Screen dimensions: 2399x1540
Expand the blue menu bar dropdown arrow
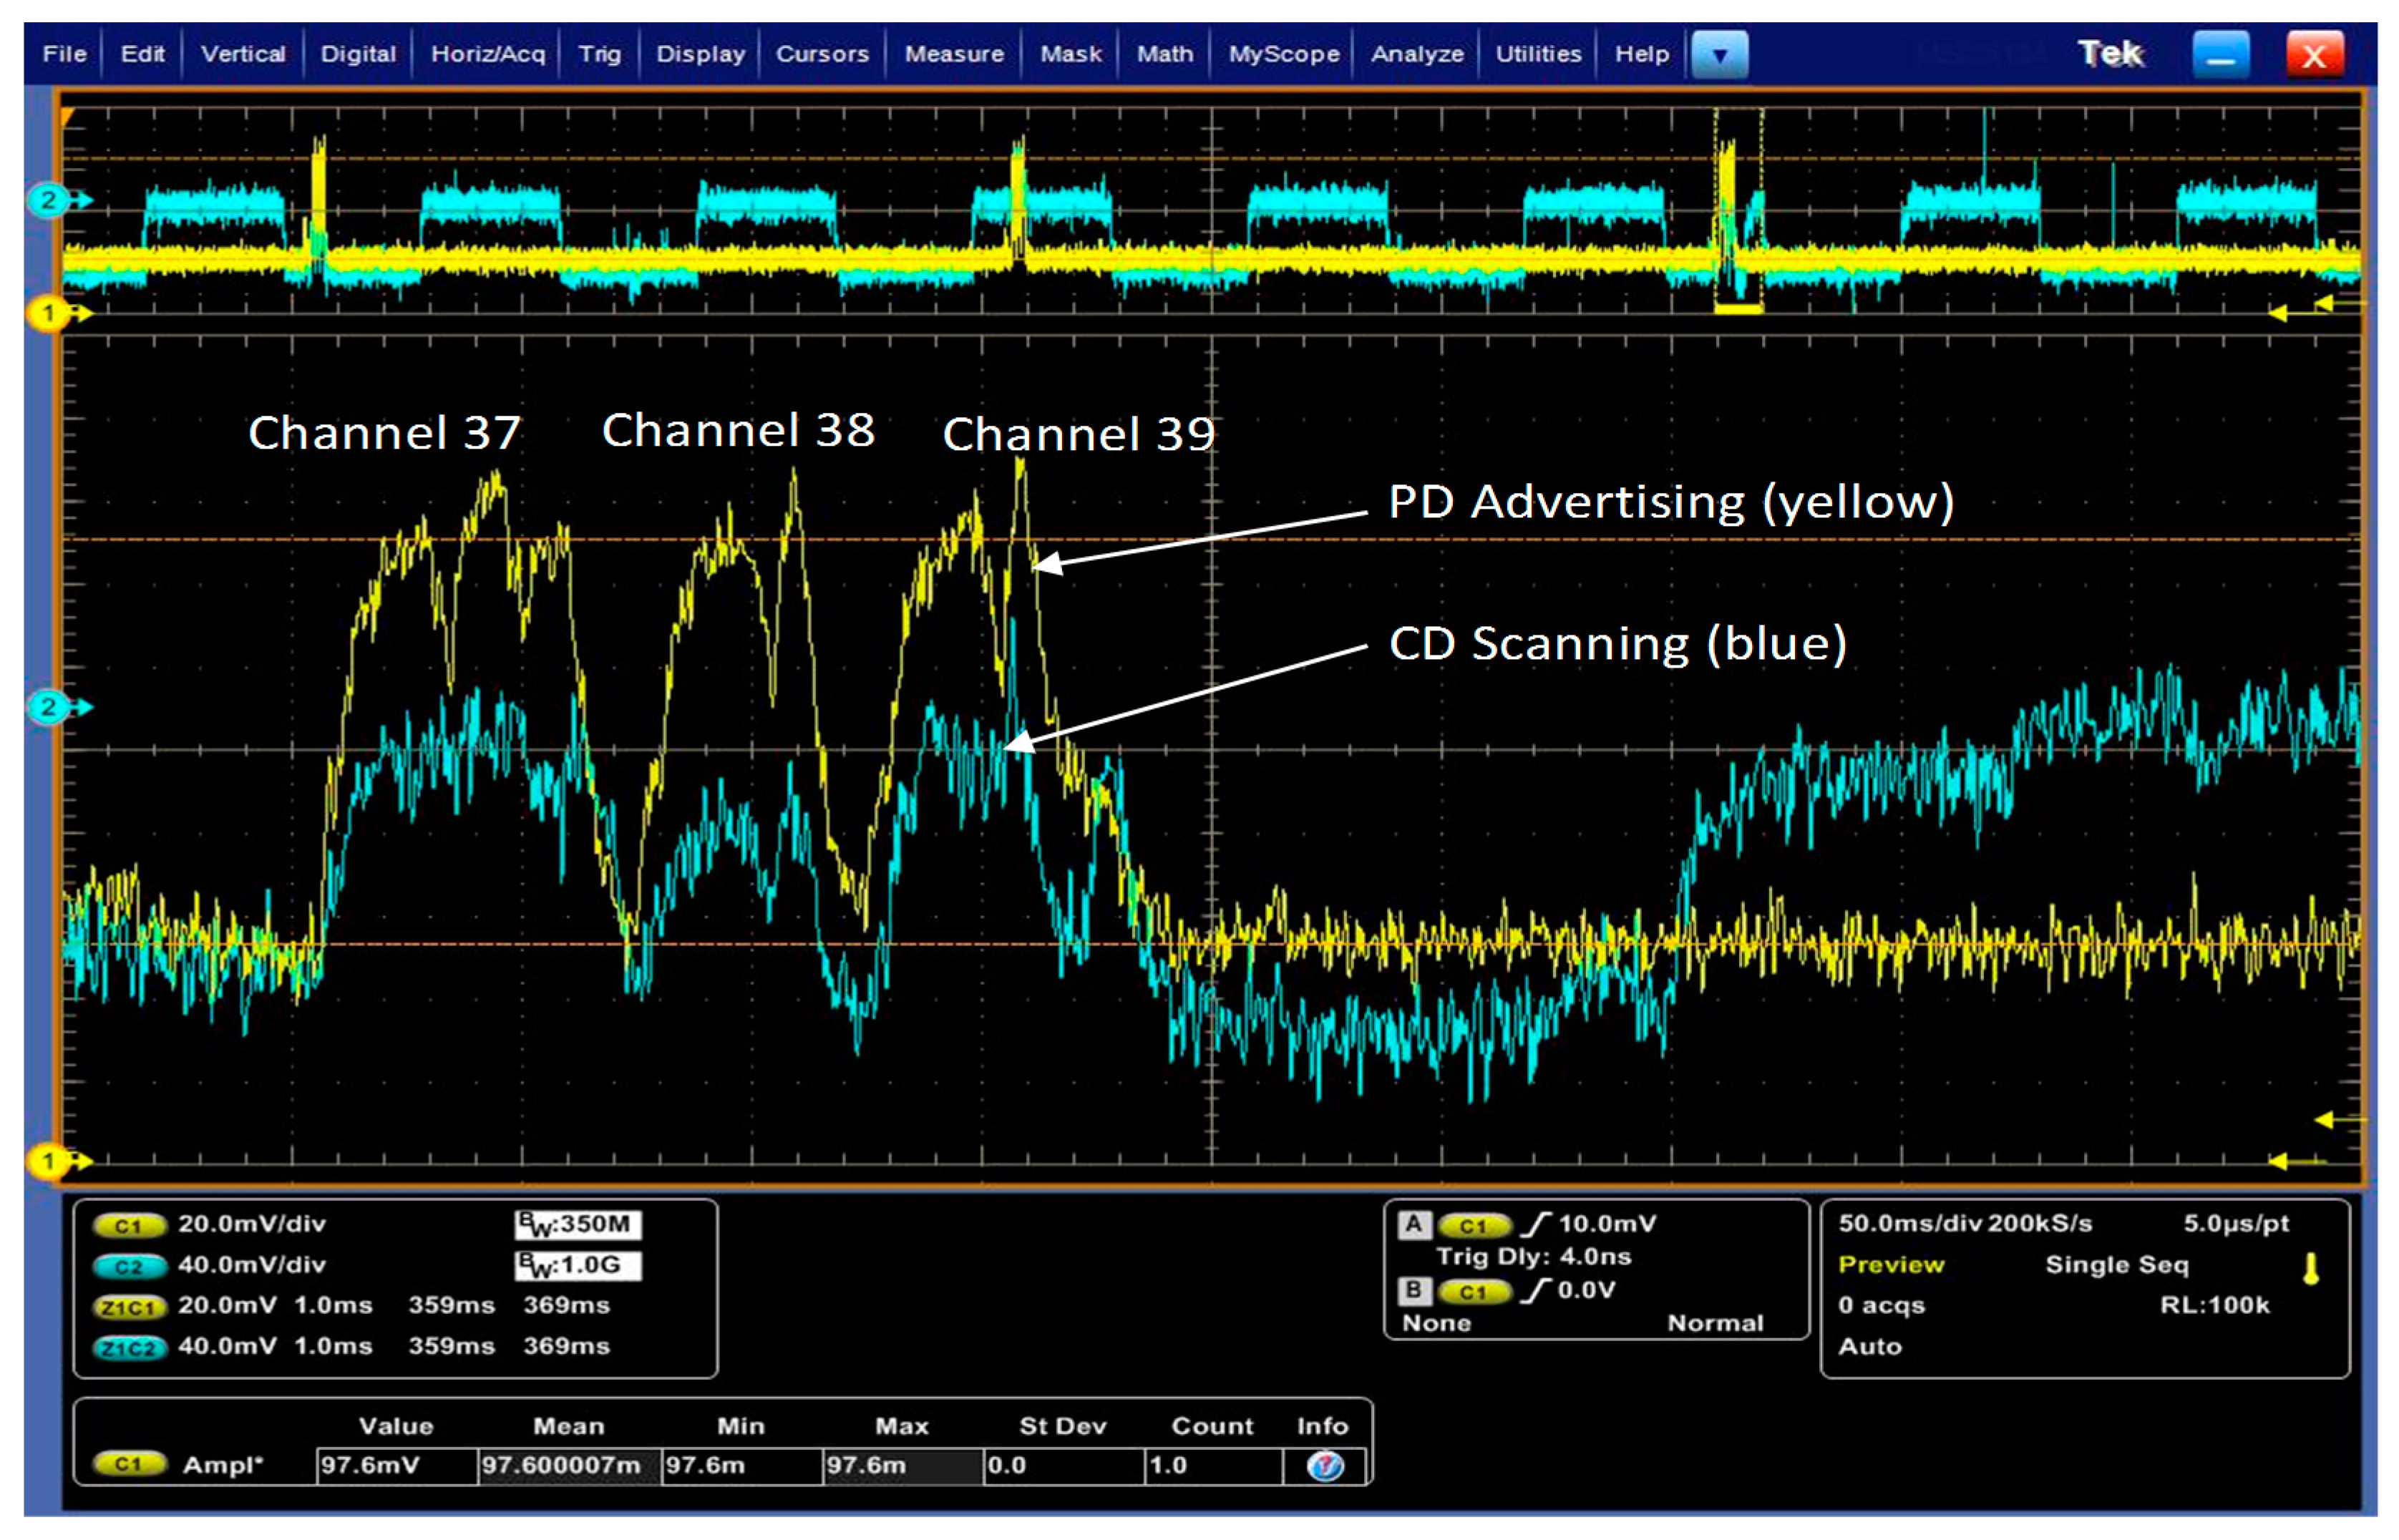pos(1719,55)
